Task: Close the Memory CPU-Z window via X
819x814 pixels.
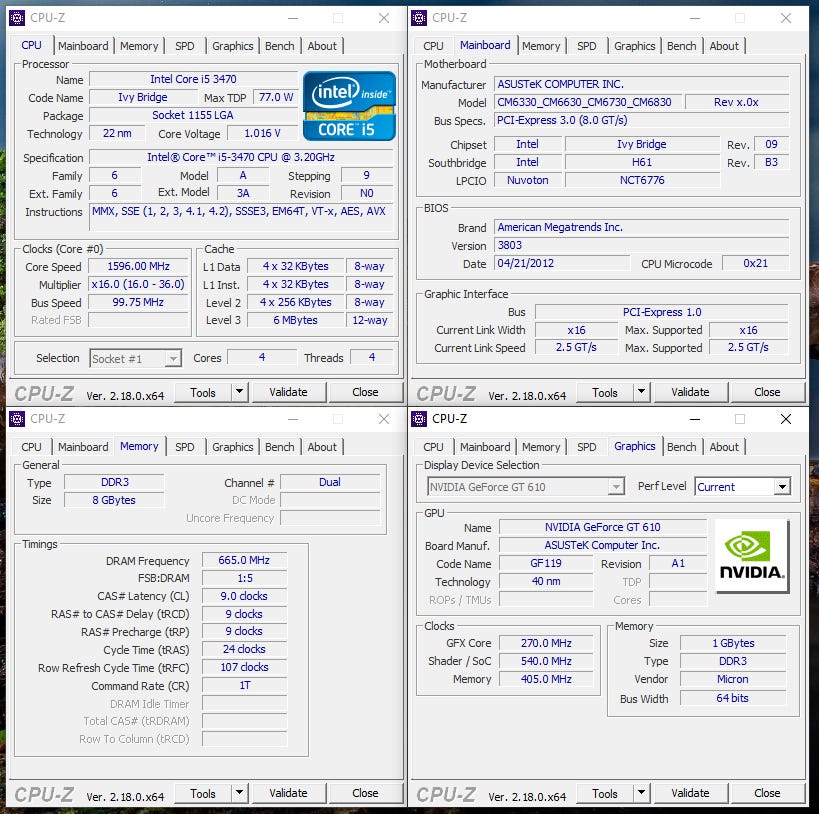Action: point(384,419)
